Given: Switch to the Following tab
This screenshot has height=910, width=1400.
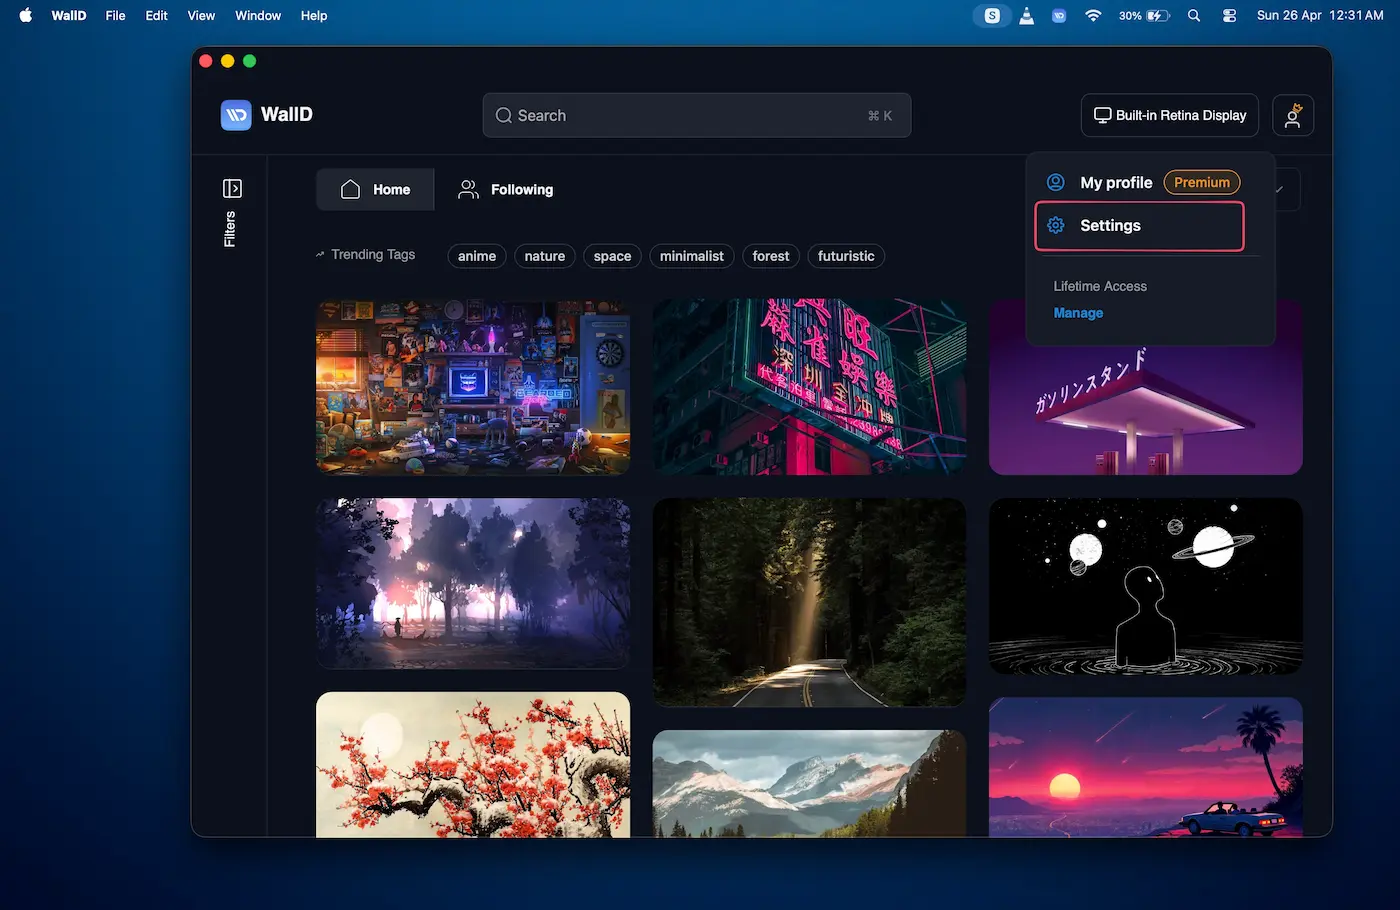Looking at the screenshot, I should (x=505, y=190).
